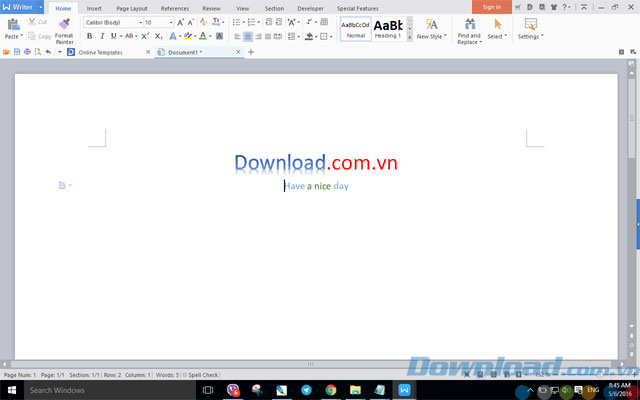Click the Settings ribbon icon
The width and height of the screenshot is (640, 400).
click(x=531, y=24)
